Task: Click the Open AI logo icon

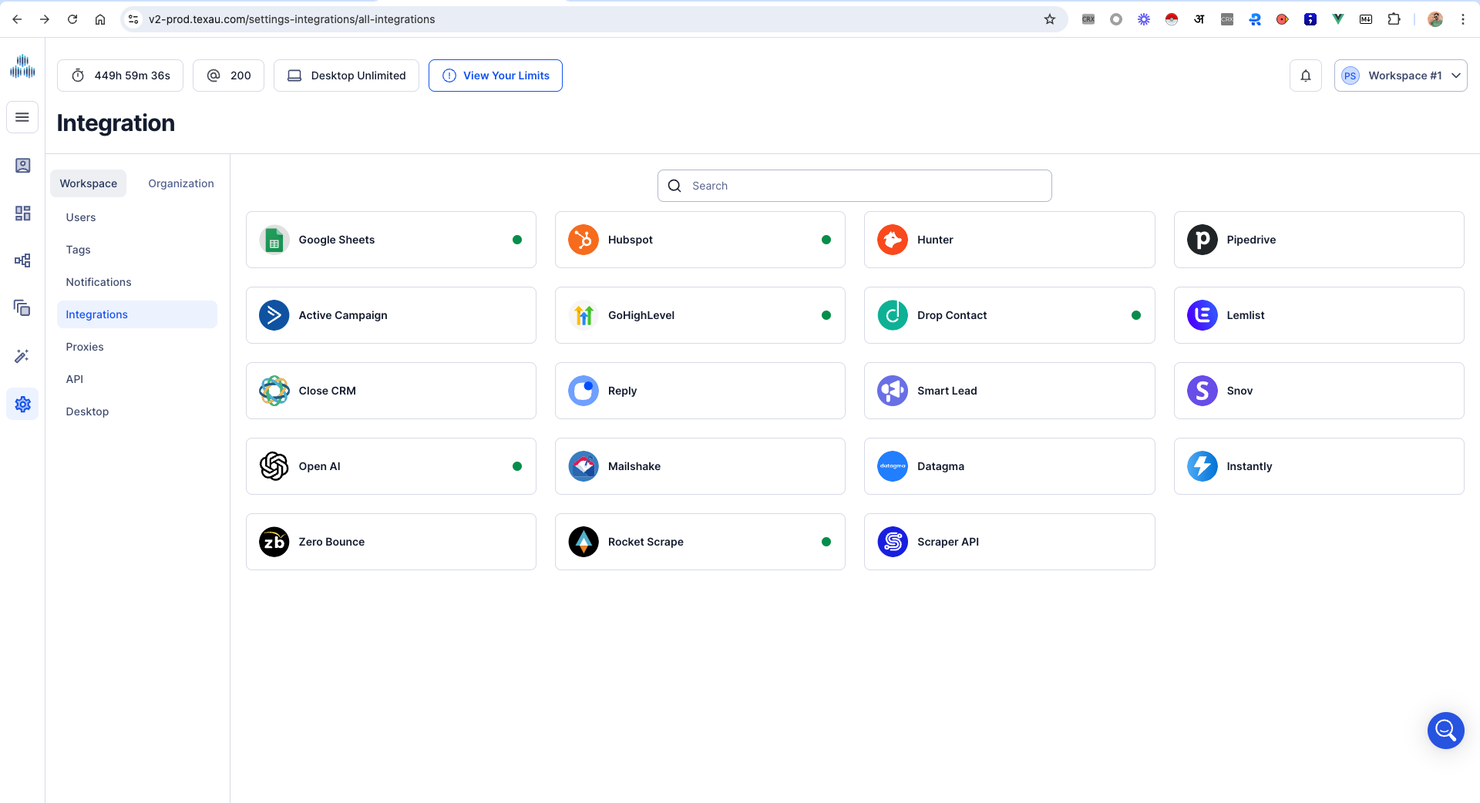Action: coord(274,466)
